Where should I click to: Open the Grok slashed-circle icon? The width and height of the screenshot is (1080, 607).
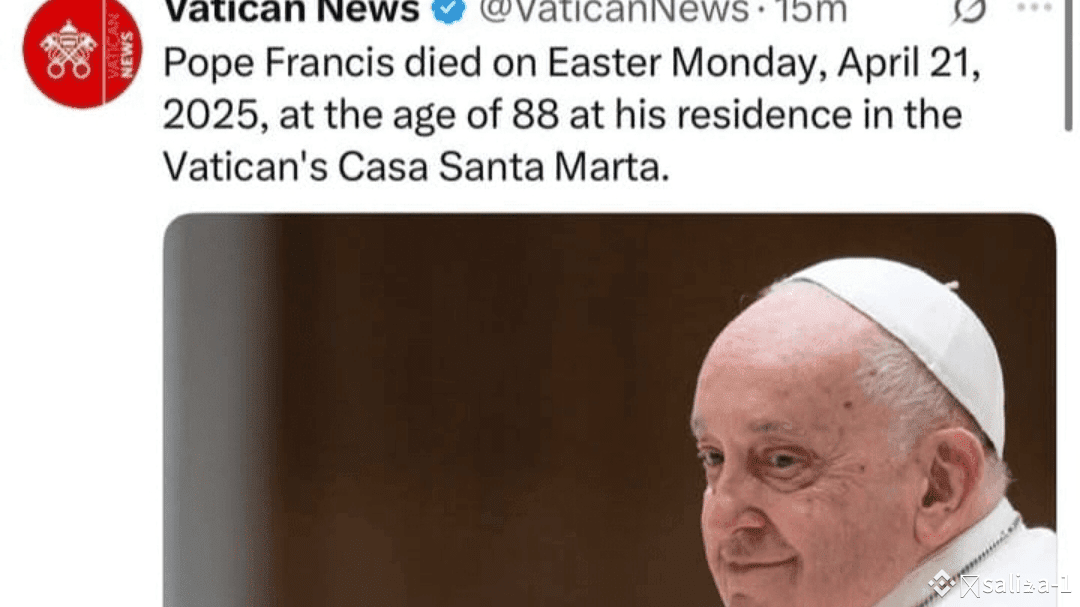968,12
